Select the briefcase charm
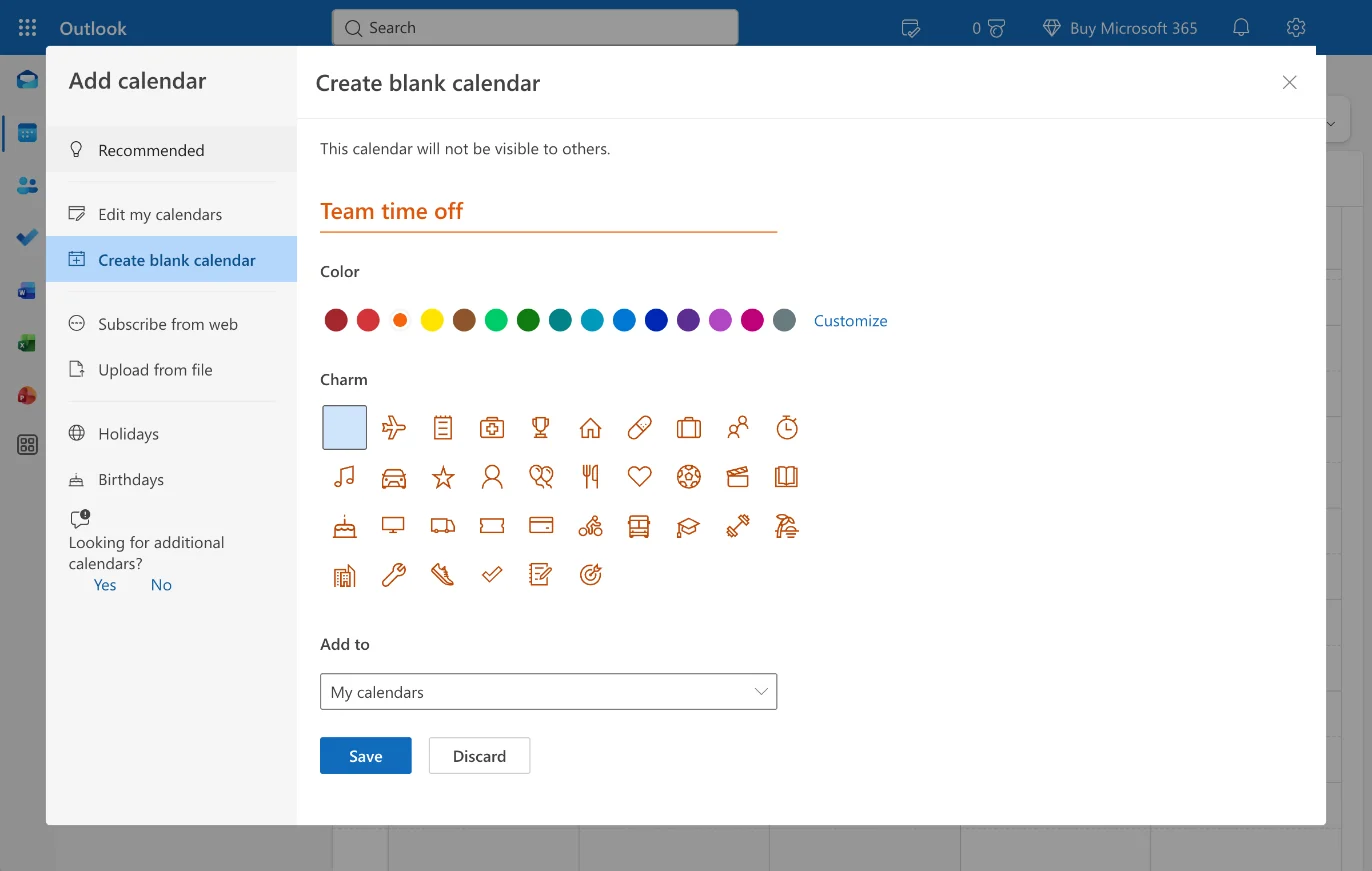The height and width of the screenshot is (871, 1372). 688,428
